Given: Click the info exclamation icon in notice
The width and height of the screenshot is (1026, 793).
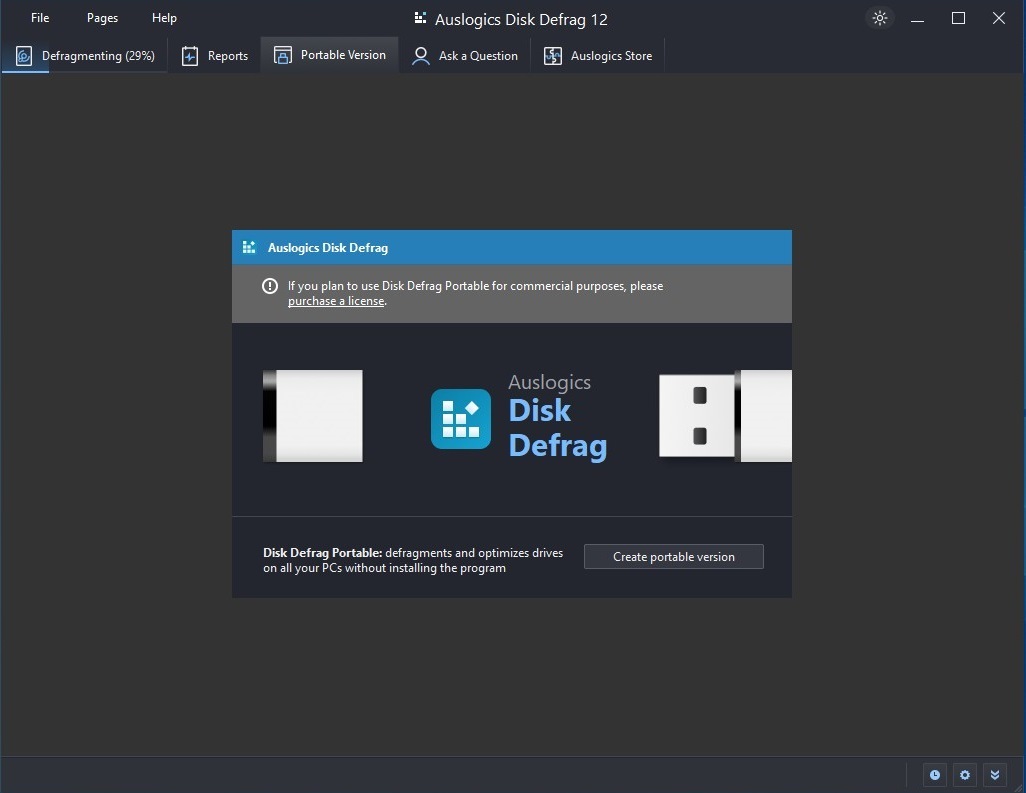Looking at the screenshot, I should pyautogui.click(x=270, y=286).
